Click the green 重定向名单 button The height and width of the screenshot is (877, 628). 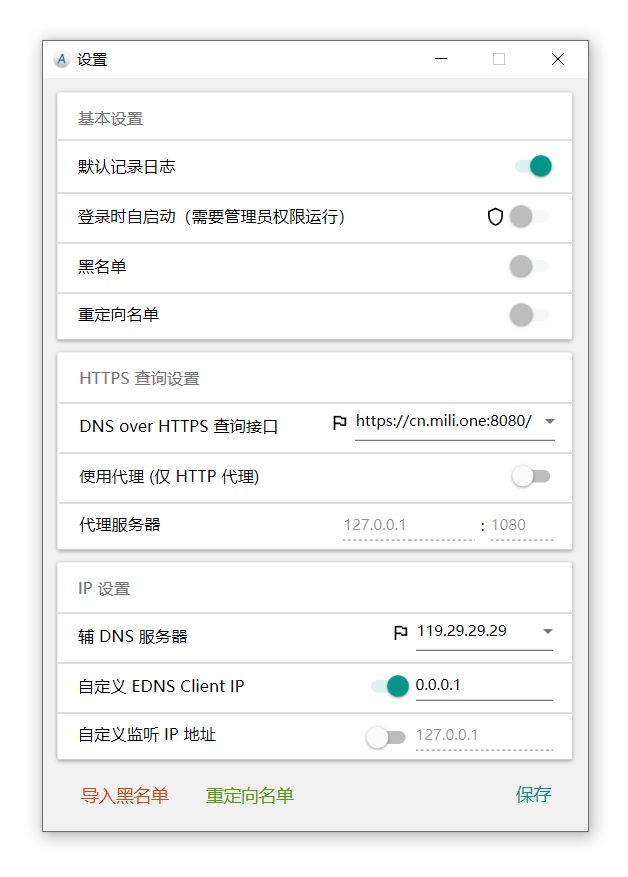pos(250,796)
